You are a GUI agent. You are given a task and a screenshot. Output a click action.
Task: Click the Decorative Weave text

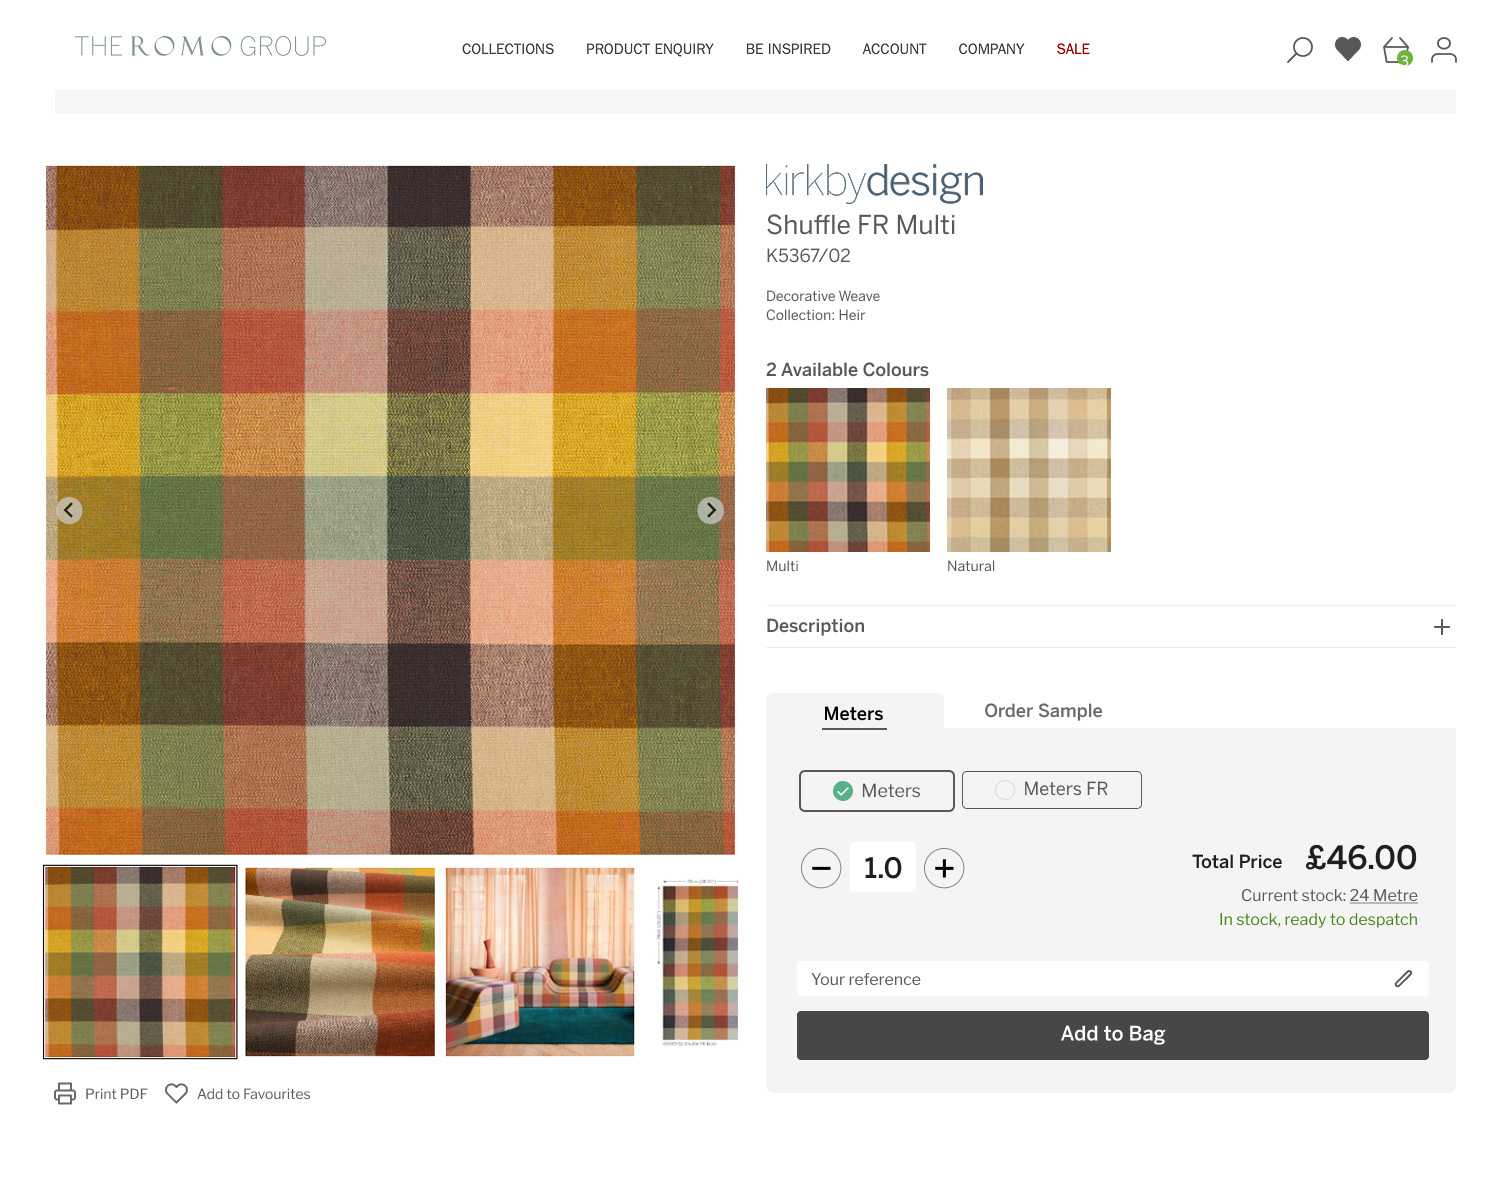tap(823, 296)
